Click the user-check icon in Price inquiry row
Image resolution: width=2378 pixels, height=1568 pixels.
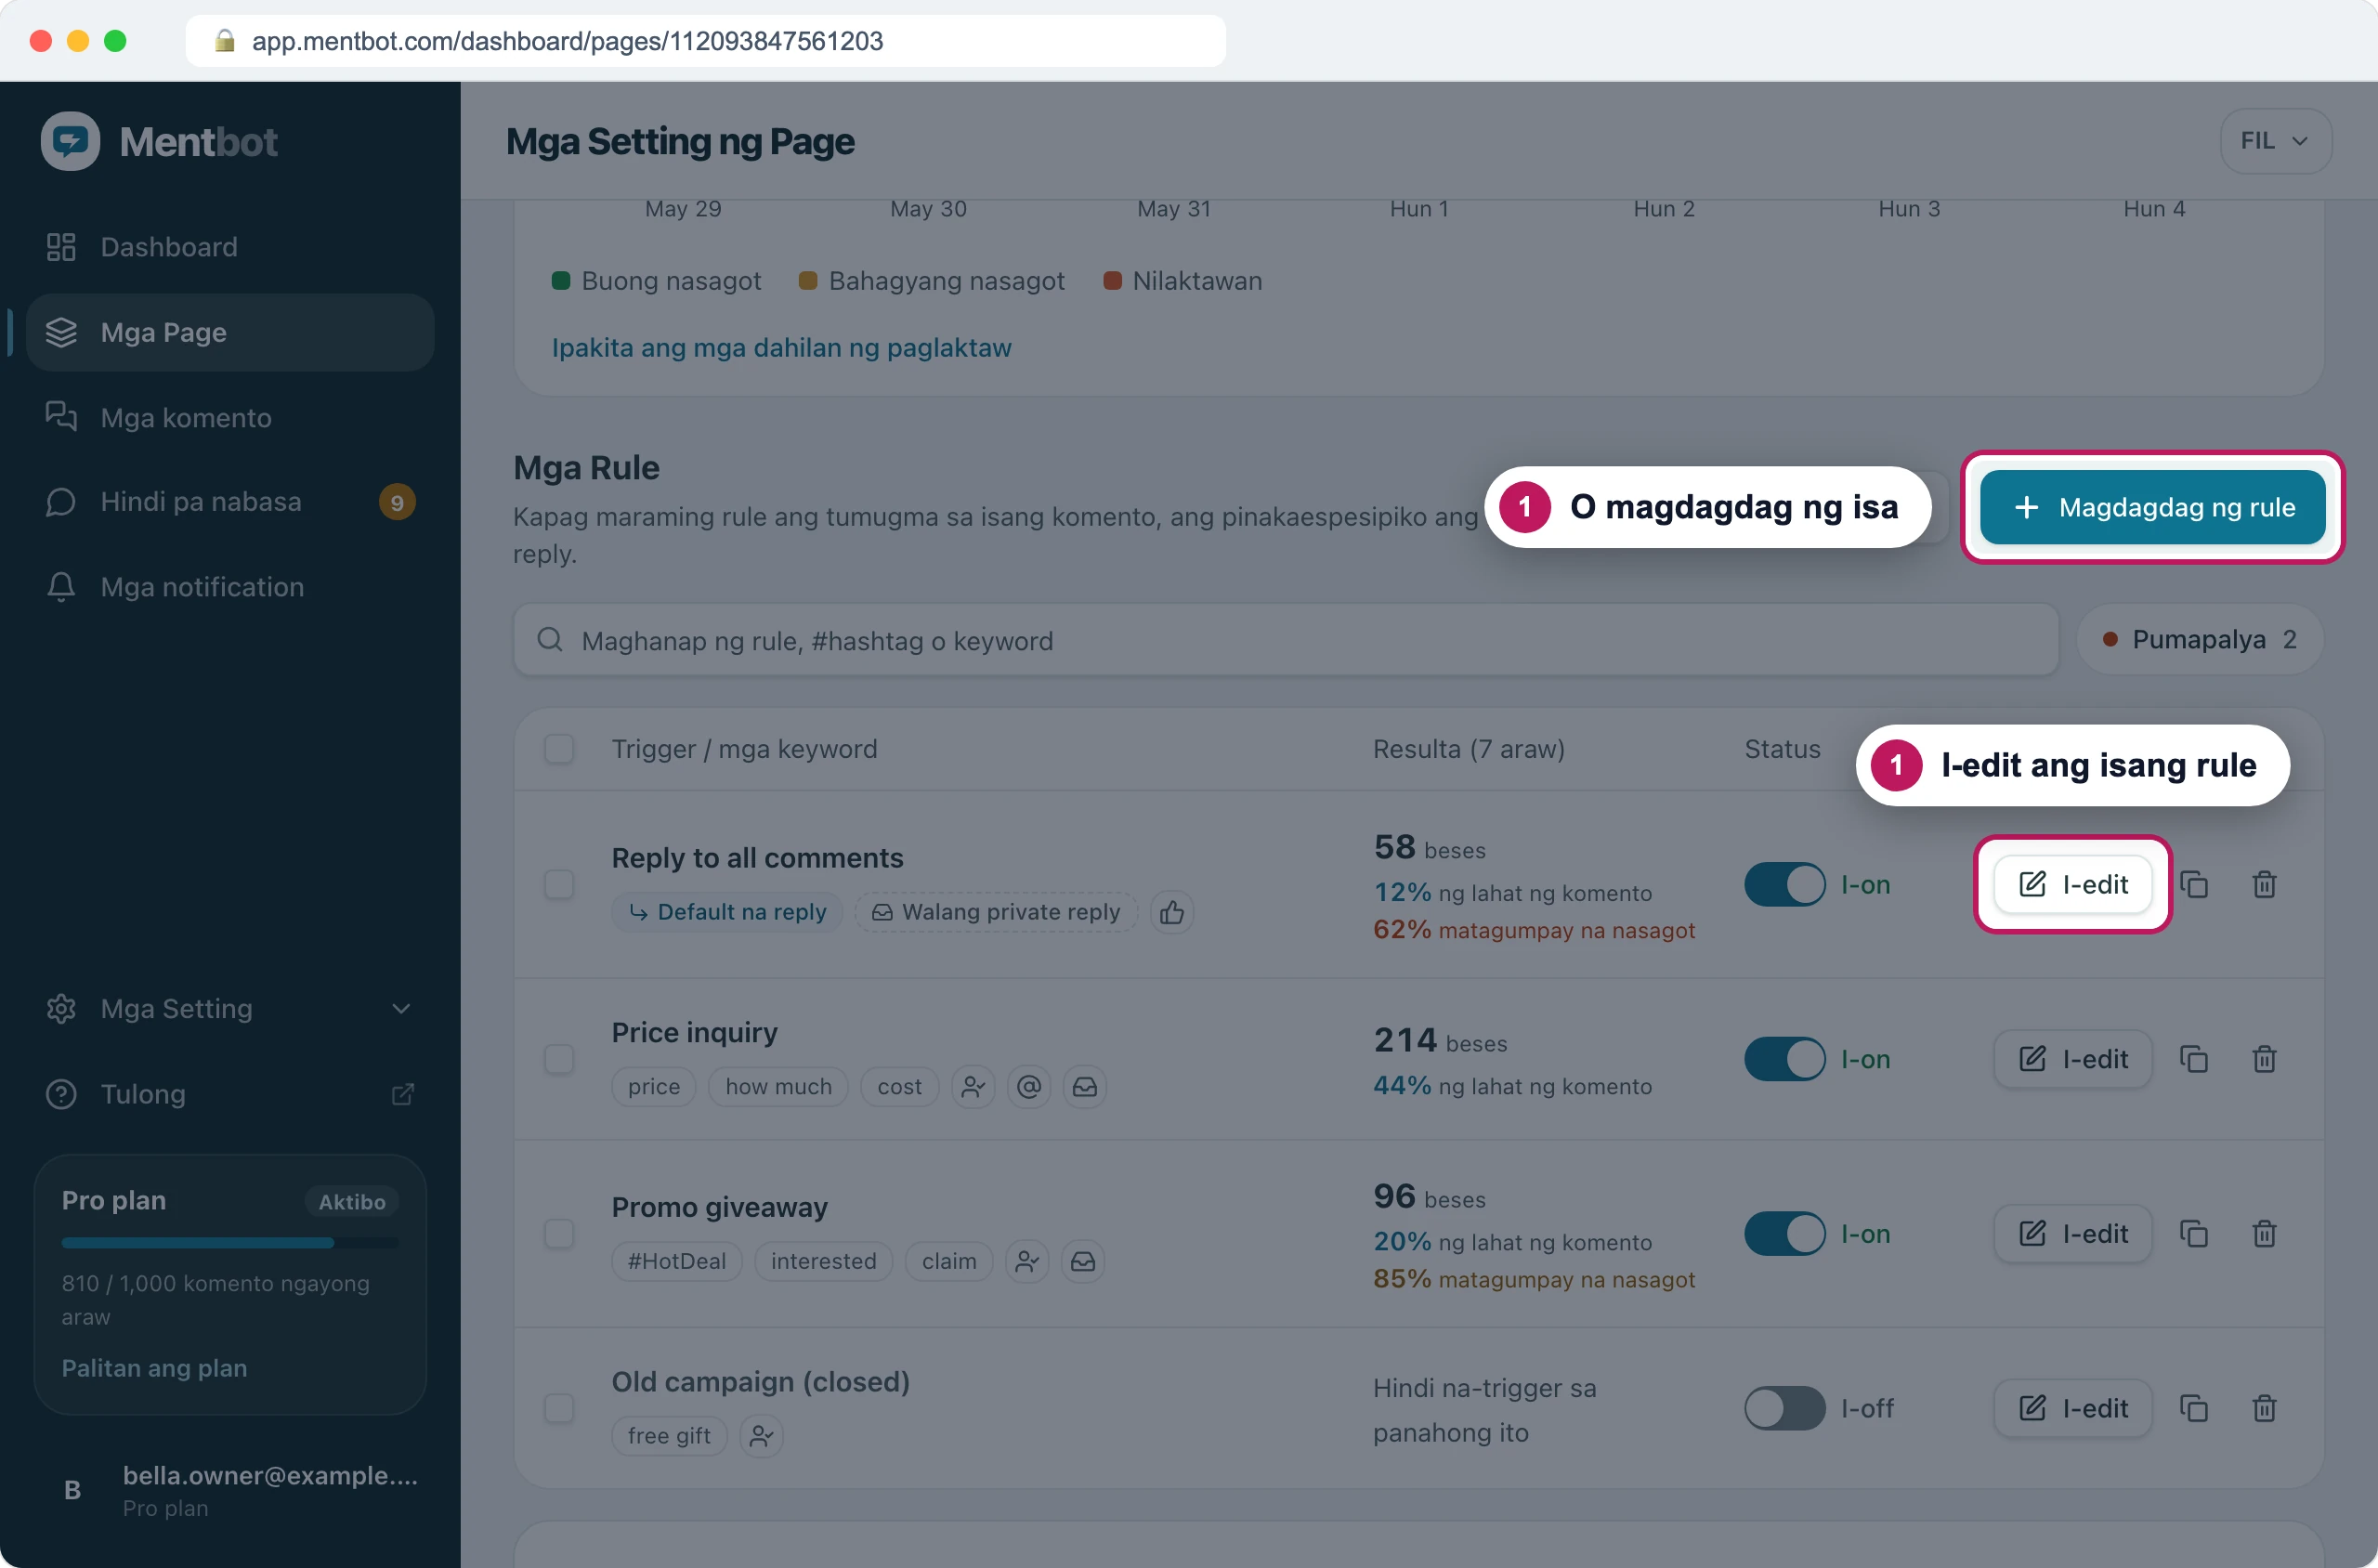click(x=973, y=1087)
